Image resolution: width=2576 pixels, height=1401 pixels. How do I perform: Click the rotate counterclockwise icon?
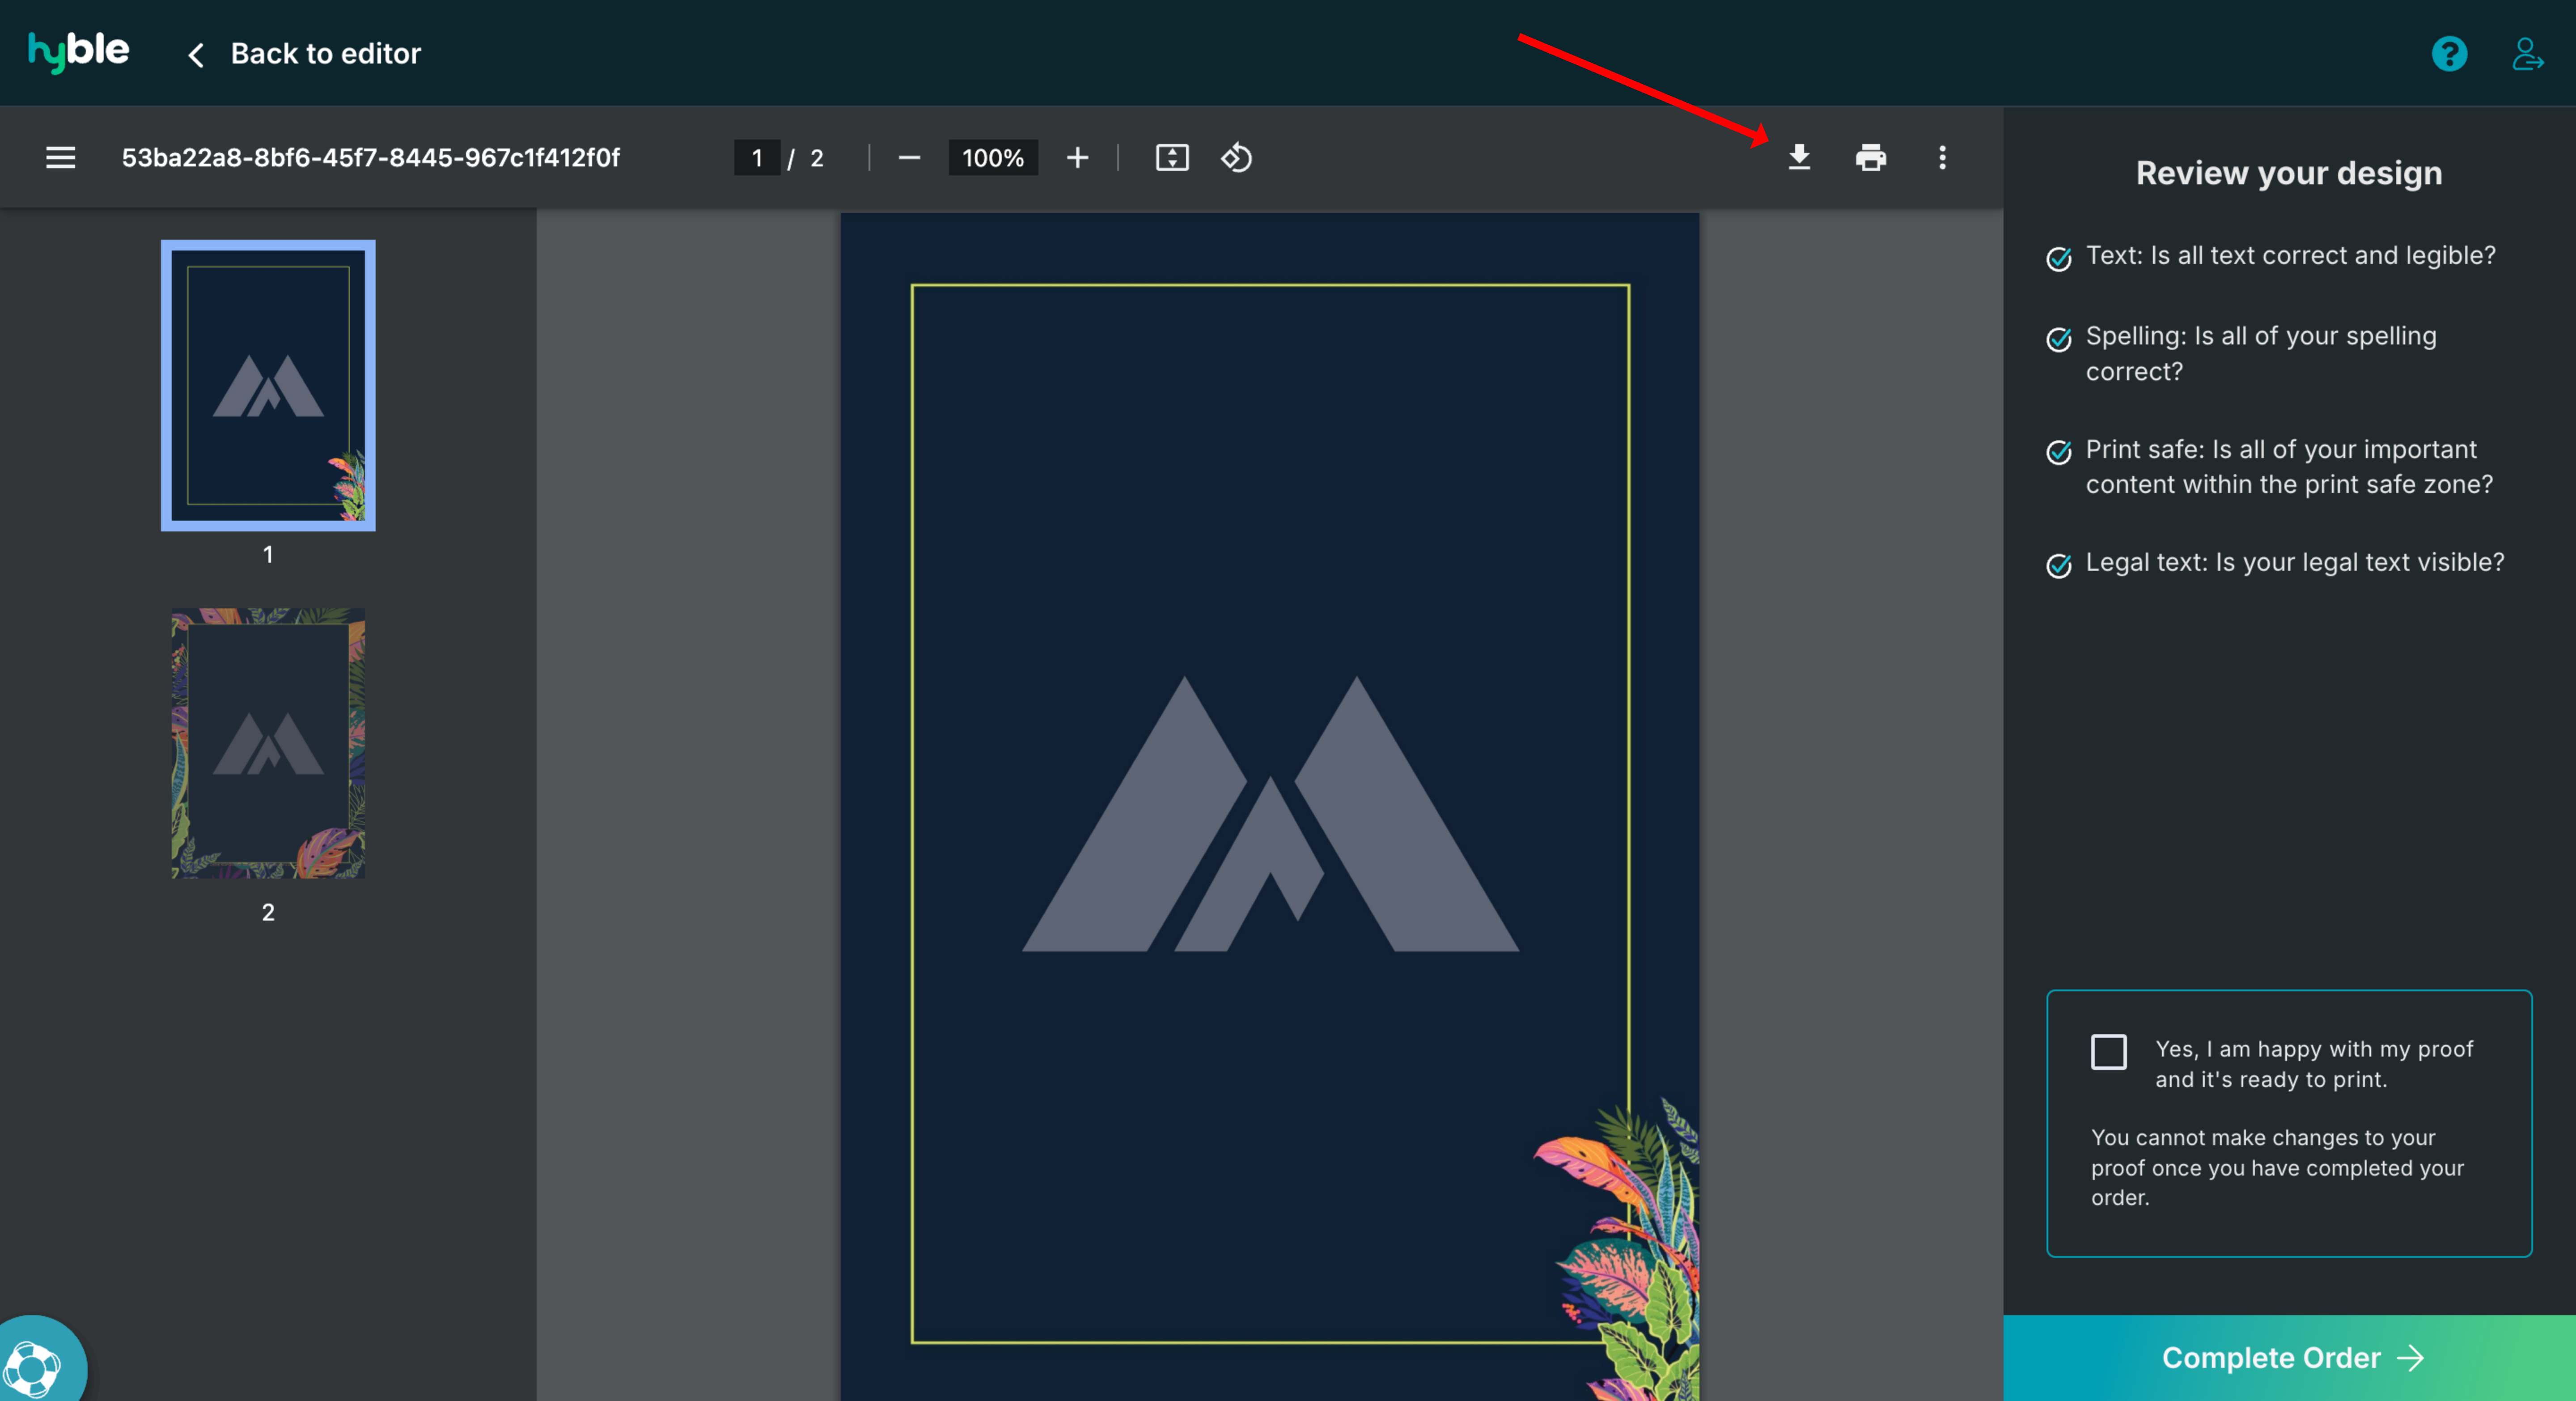[1237, 157]
